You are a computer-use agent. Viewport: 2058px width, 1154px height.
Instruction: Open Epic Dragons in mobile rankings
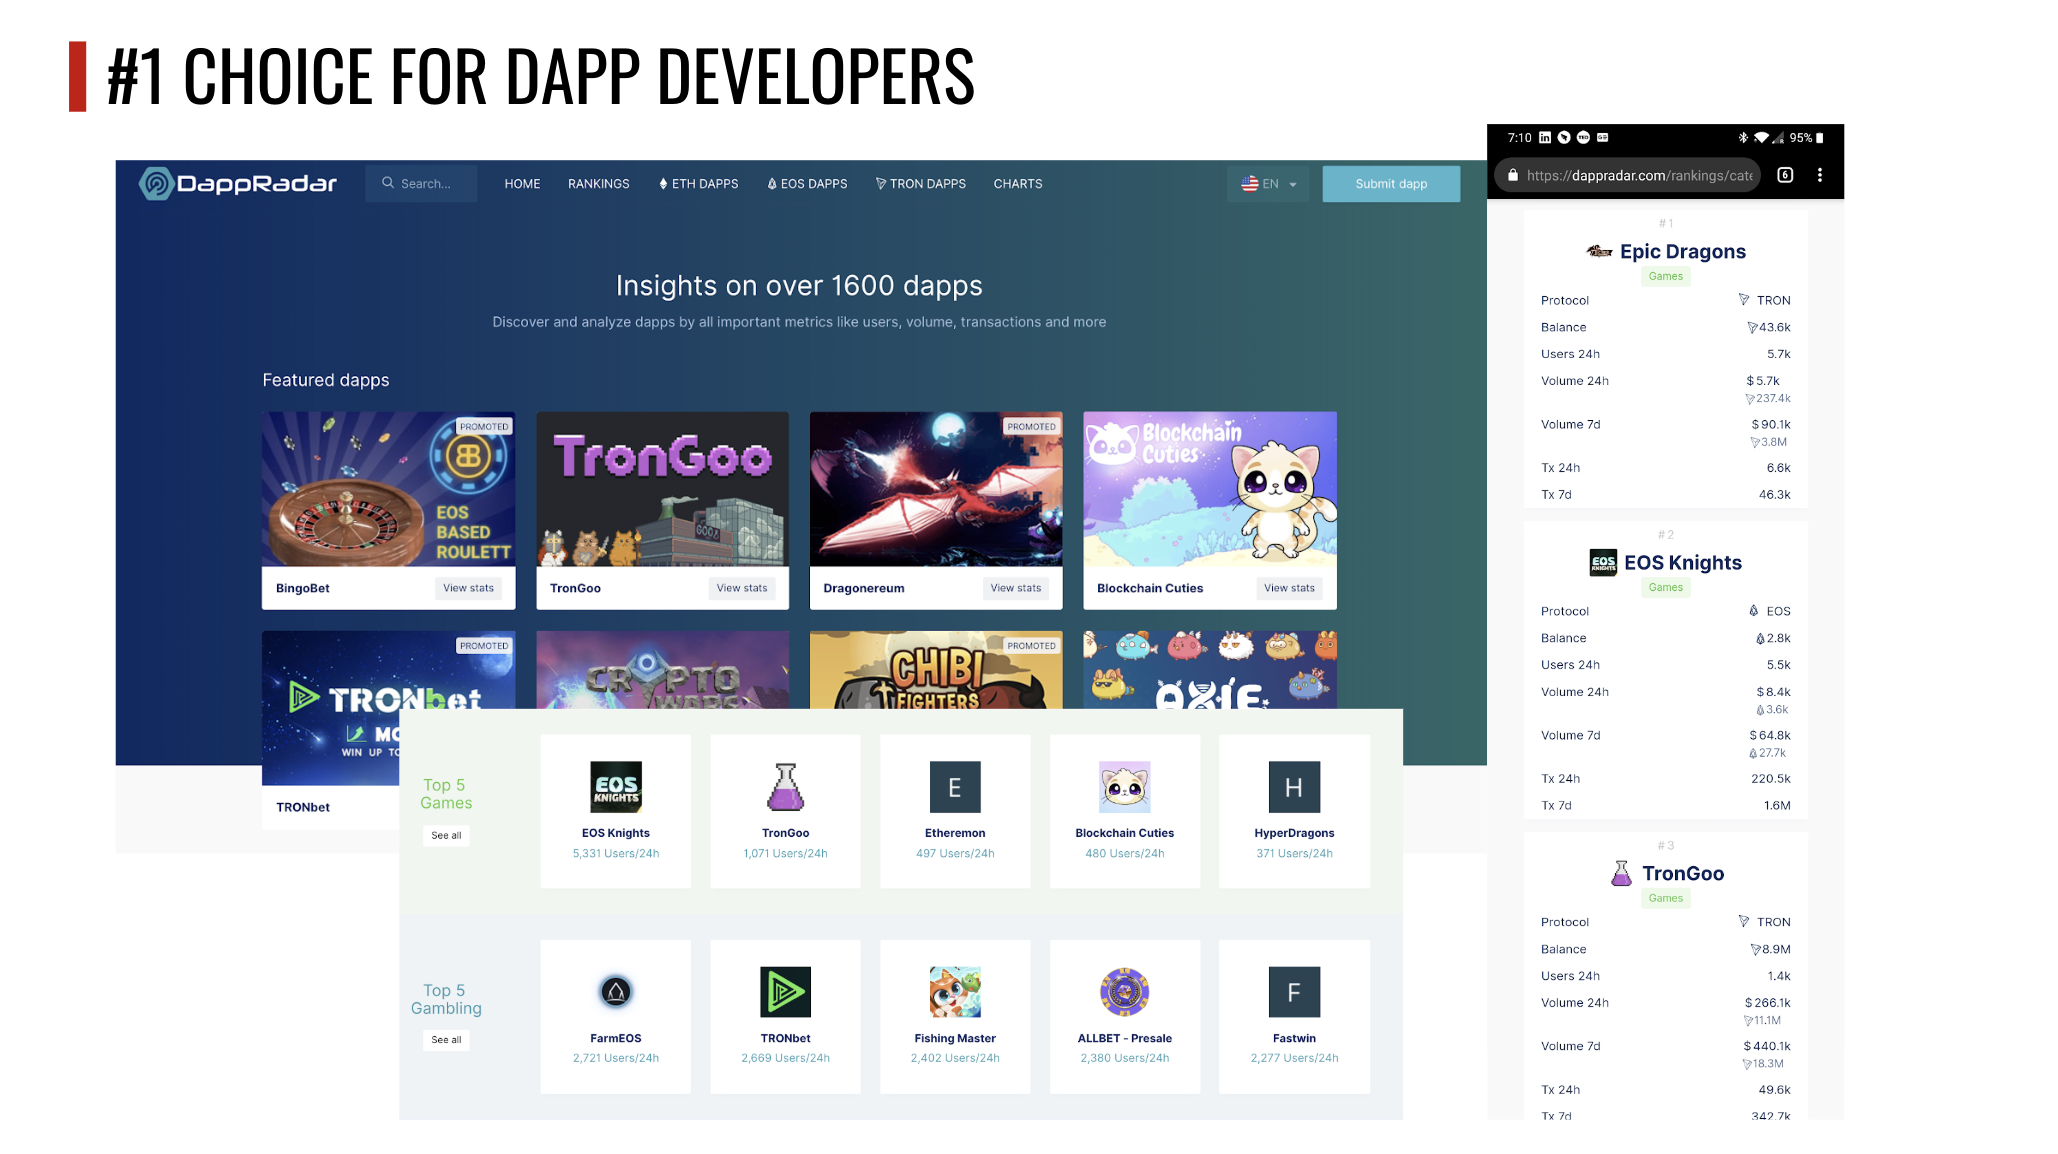[1683, 252]
